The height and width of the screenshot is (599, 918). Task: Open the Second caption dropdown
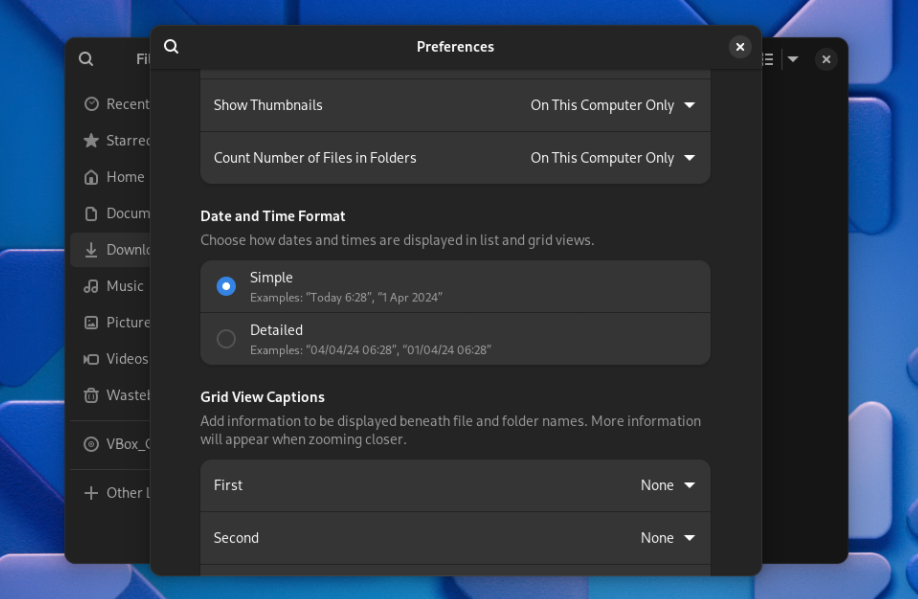667,538
